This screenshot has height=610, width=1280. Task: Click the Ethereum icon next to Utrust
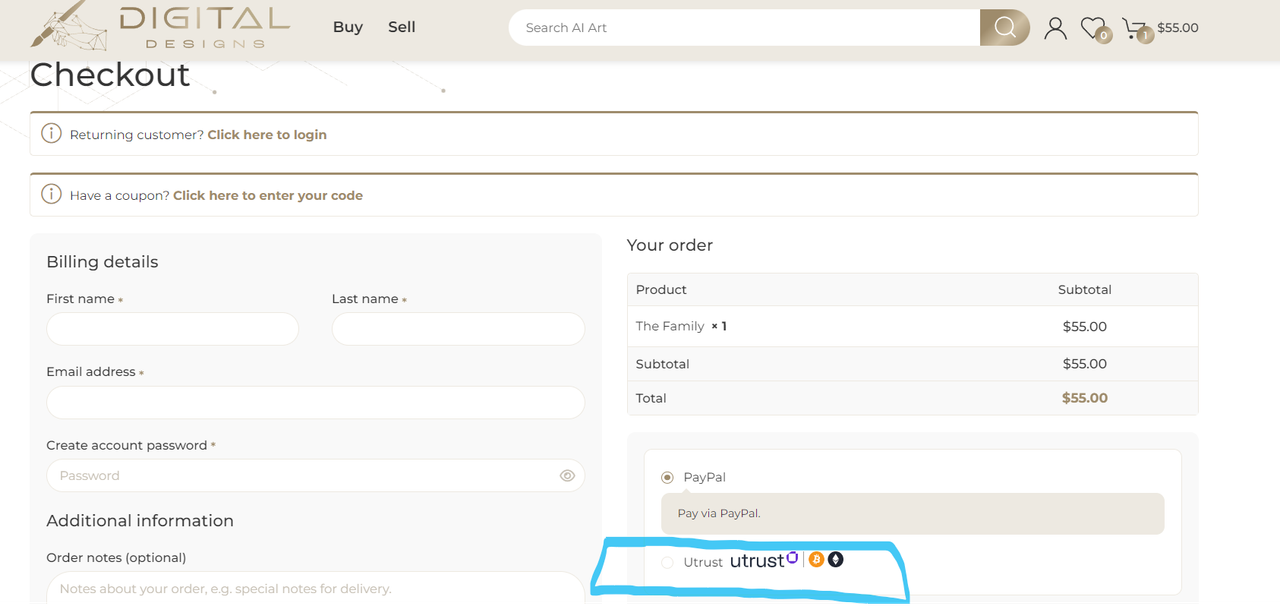pyautogui.click(x=836, y=559)
